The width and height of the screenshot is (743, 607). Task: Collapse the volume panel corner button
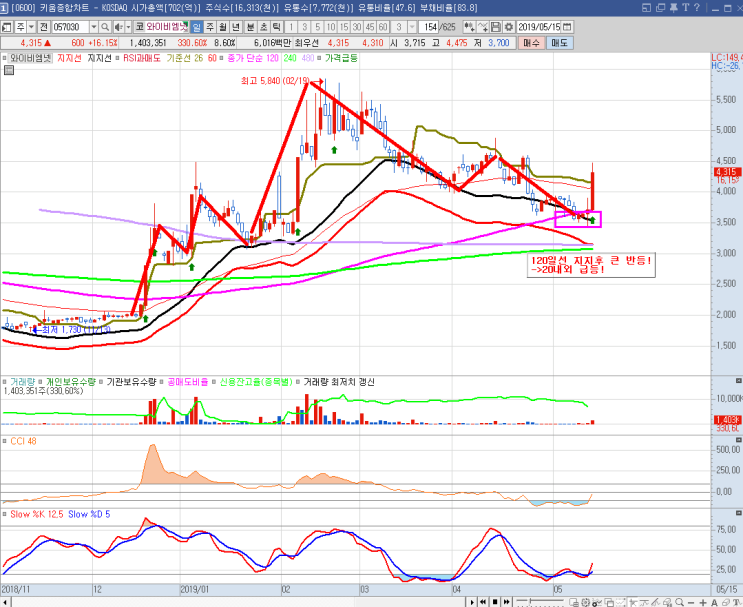coord(738,381)
